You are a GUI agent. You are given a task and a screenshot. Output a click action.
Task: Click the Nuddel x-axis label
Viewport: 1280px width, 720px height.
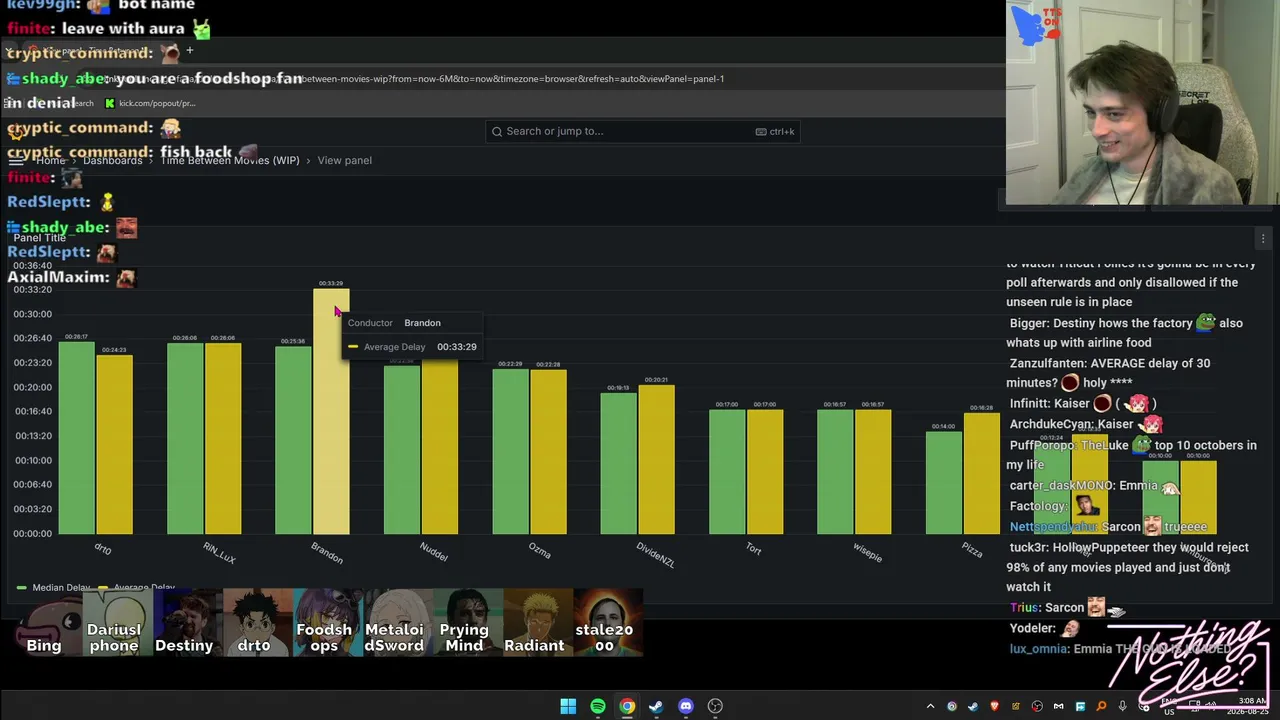(434, 552)
